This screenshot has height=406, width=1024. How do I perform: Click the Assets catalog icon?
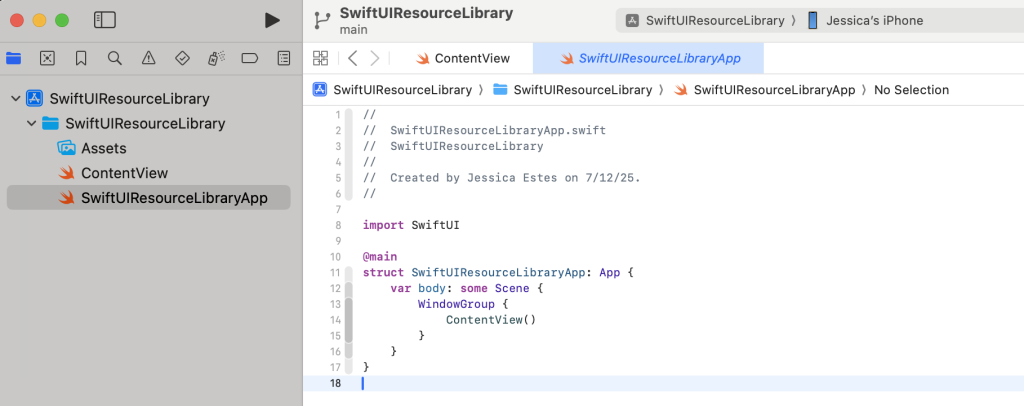(66, 148)
